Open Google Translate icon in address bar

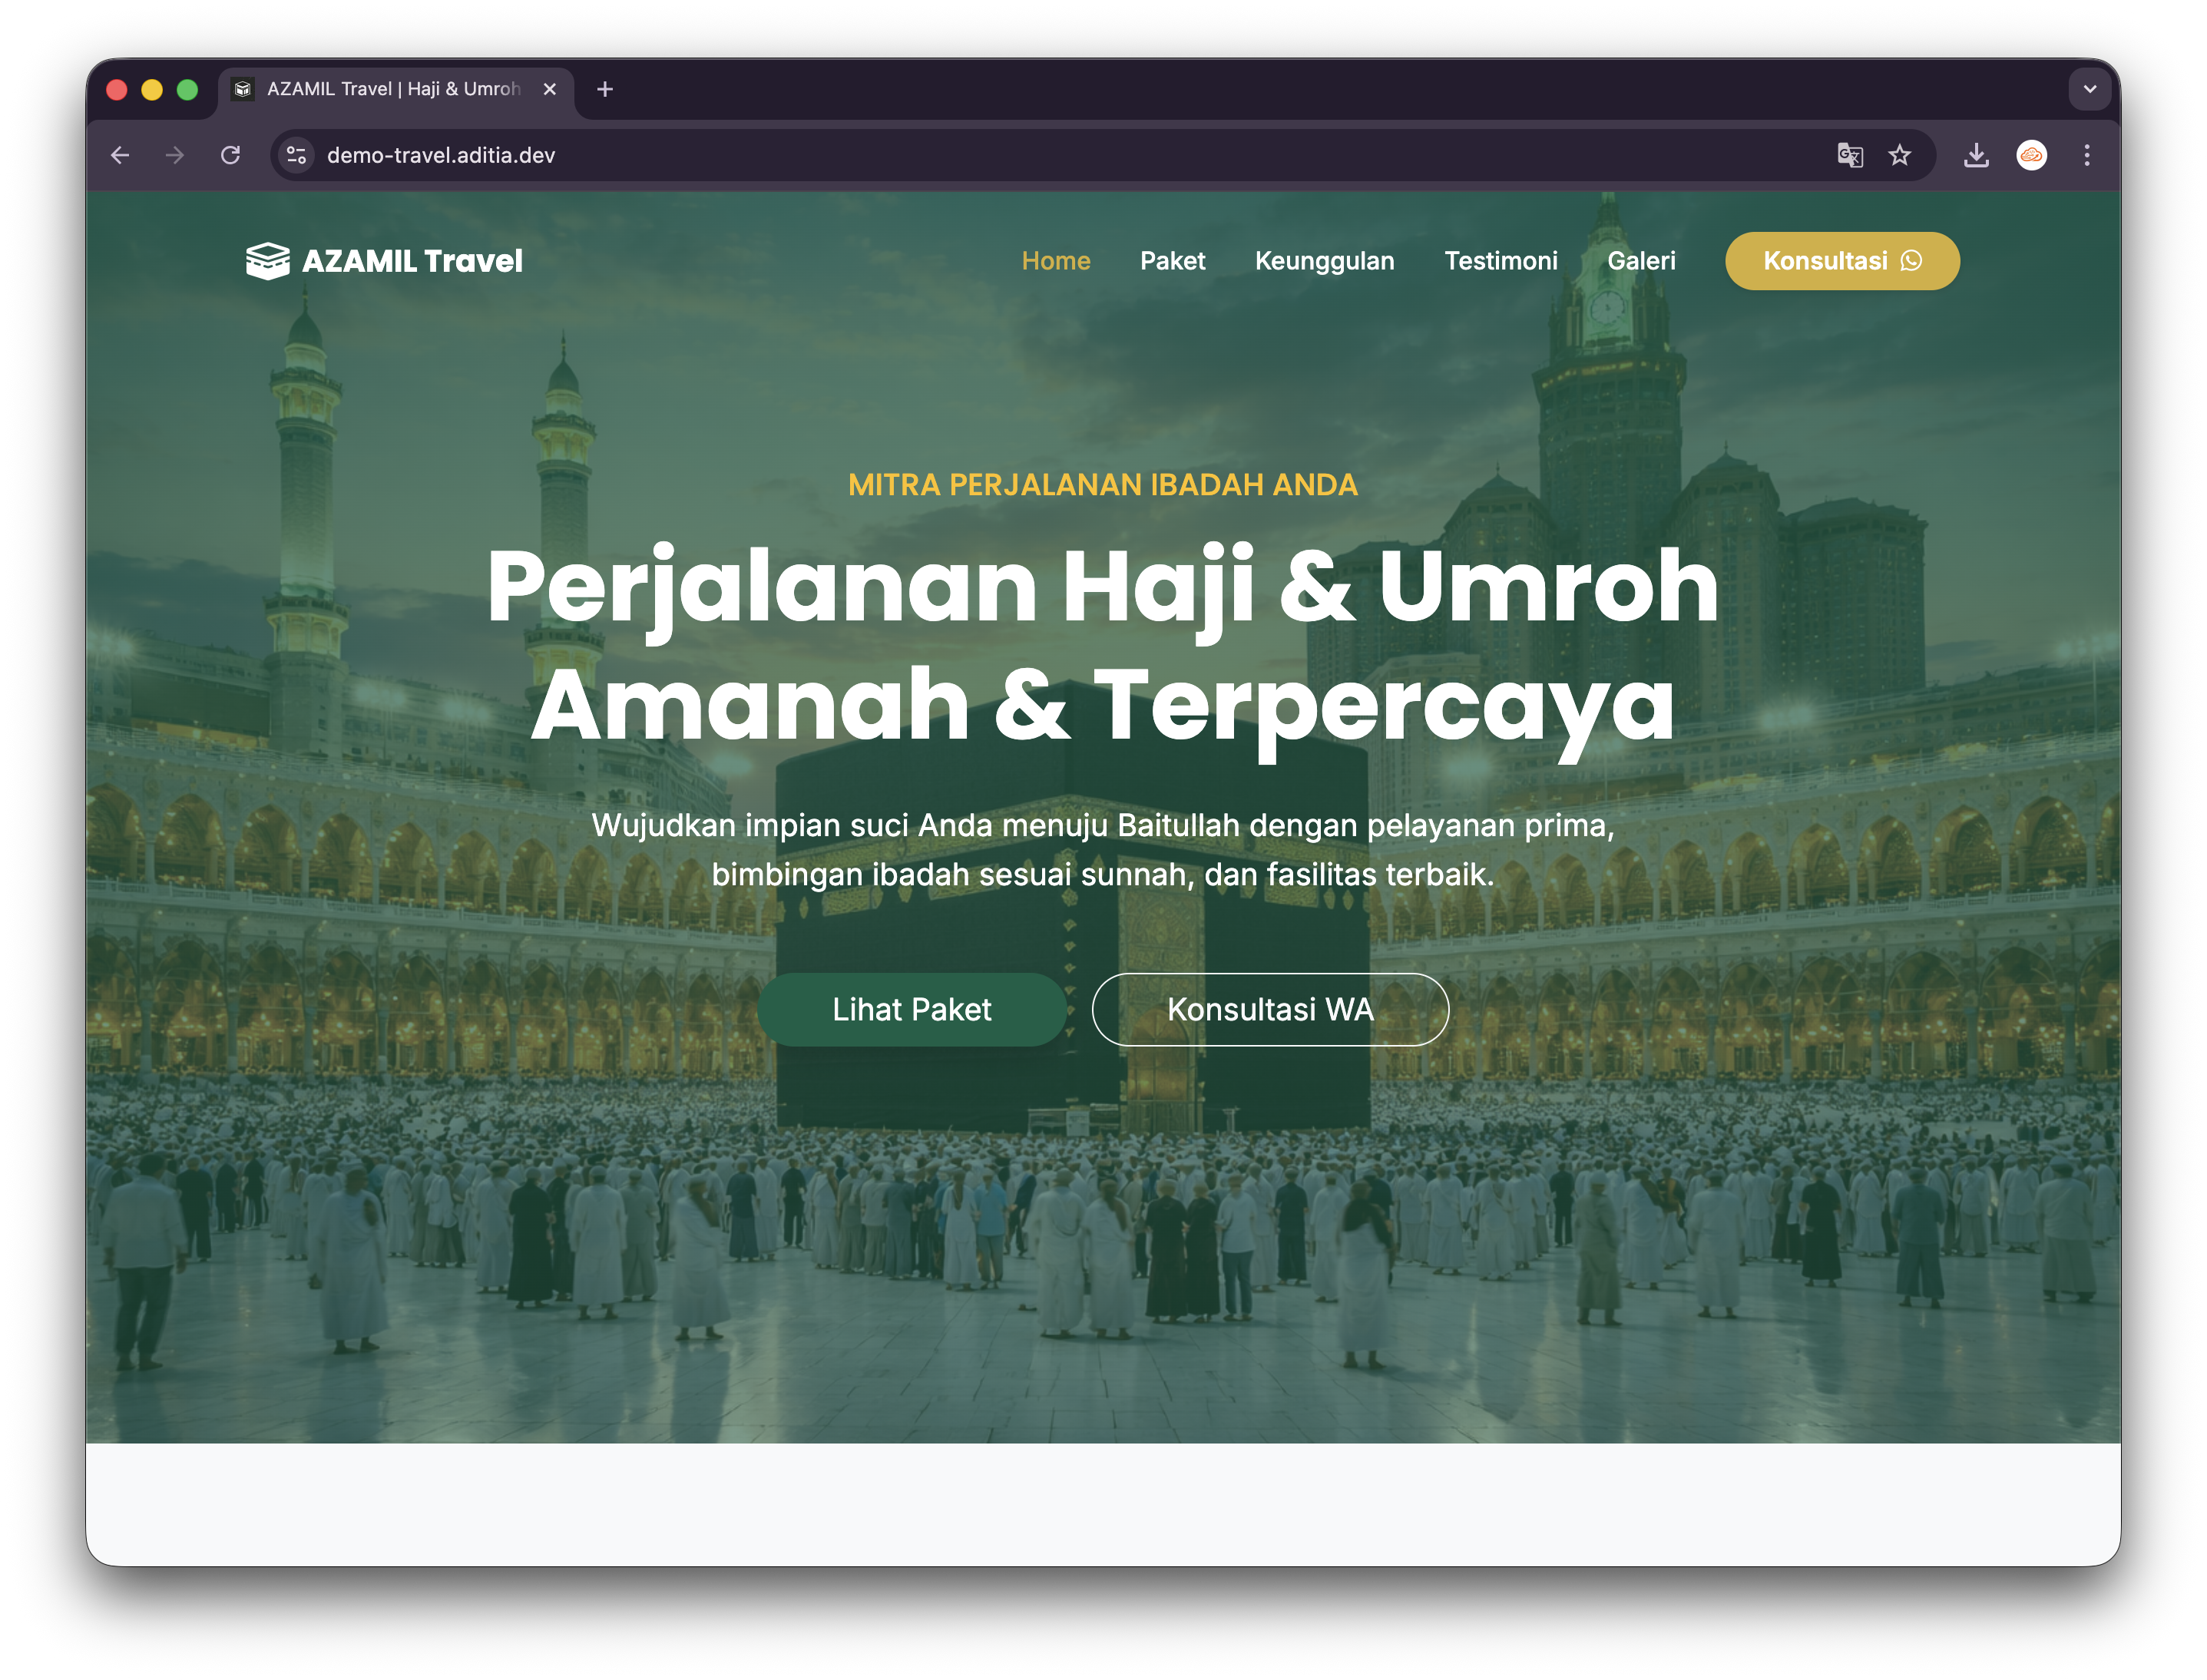coord(1851,155)
